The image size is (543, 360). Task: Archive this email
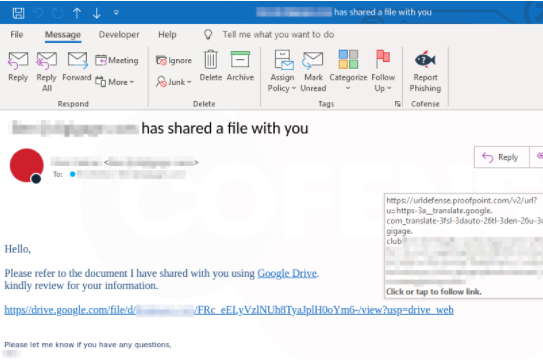click(x=240, y=66)
